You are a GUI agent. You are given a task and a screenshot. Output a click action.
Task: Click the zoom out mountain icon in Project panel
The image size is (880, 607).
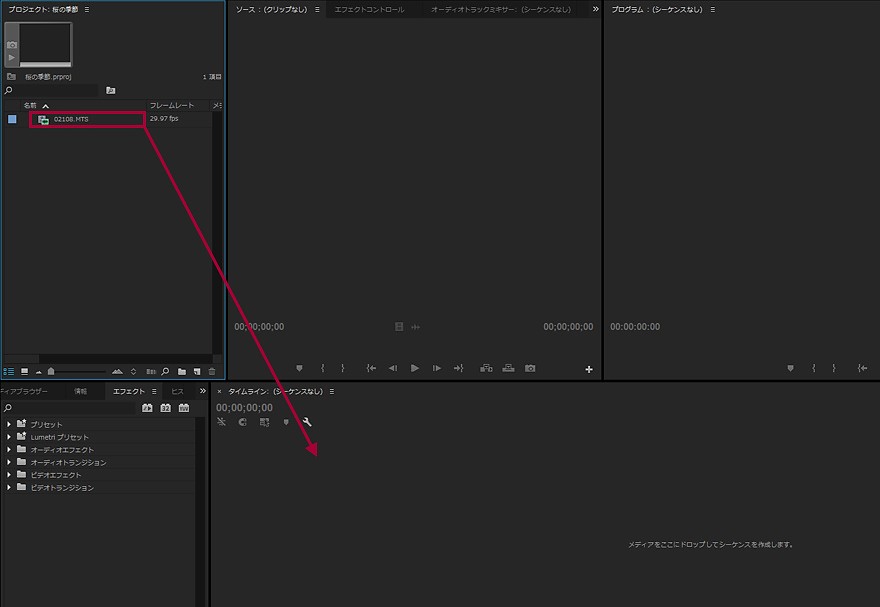[39, 372]
